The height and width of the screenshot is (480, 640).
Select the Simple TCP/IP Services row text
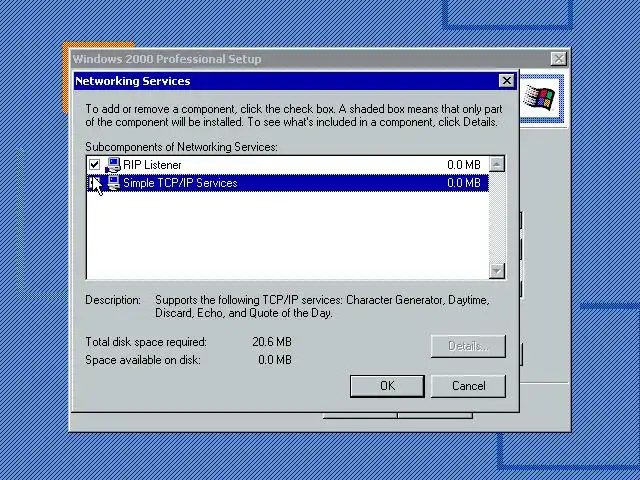180,183
